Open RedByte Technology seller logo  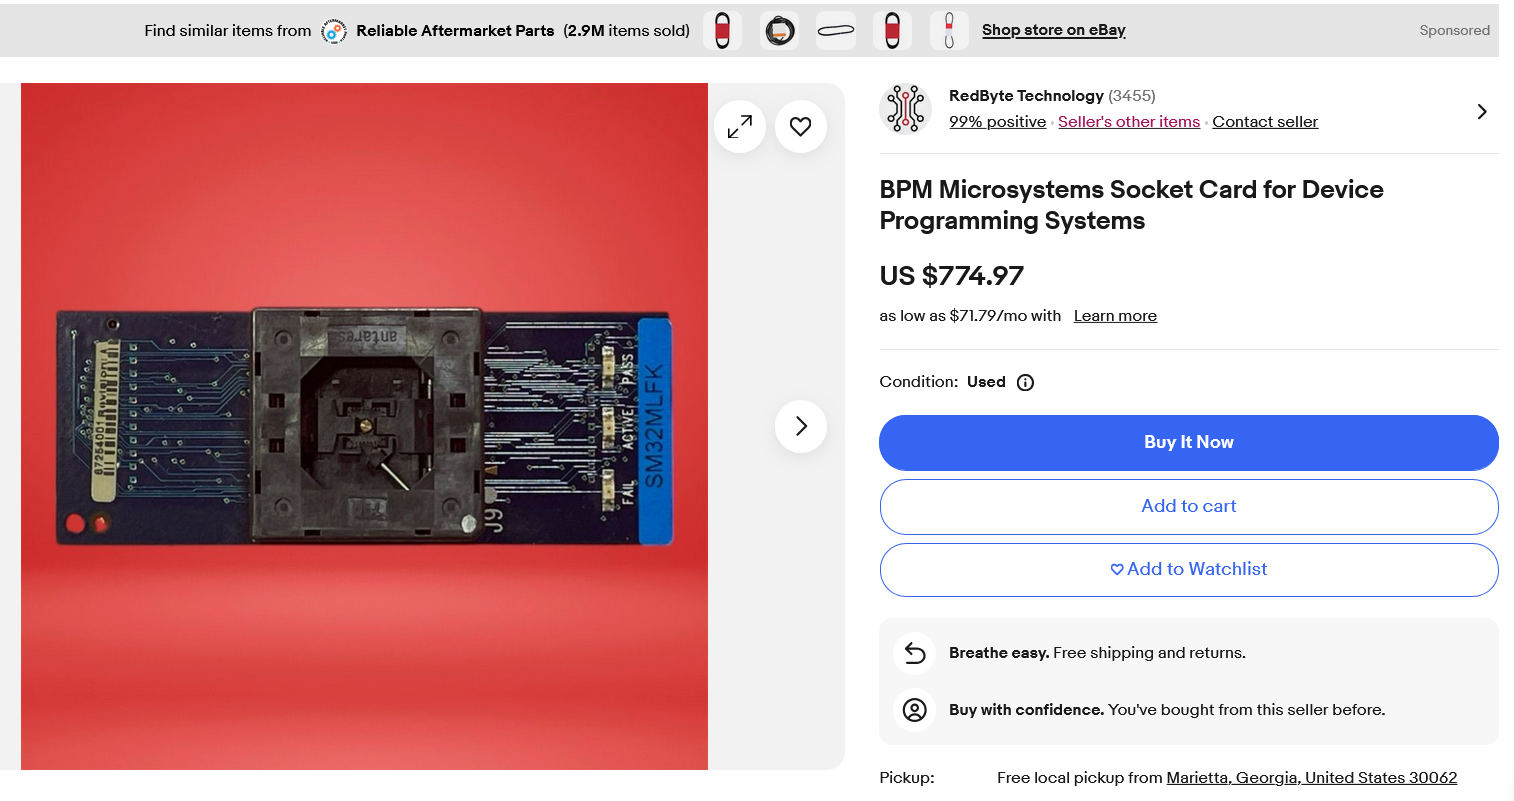[x=906, y=109]
